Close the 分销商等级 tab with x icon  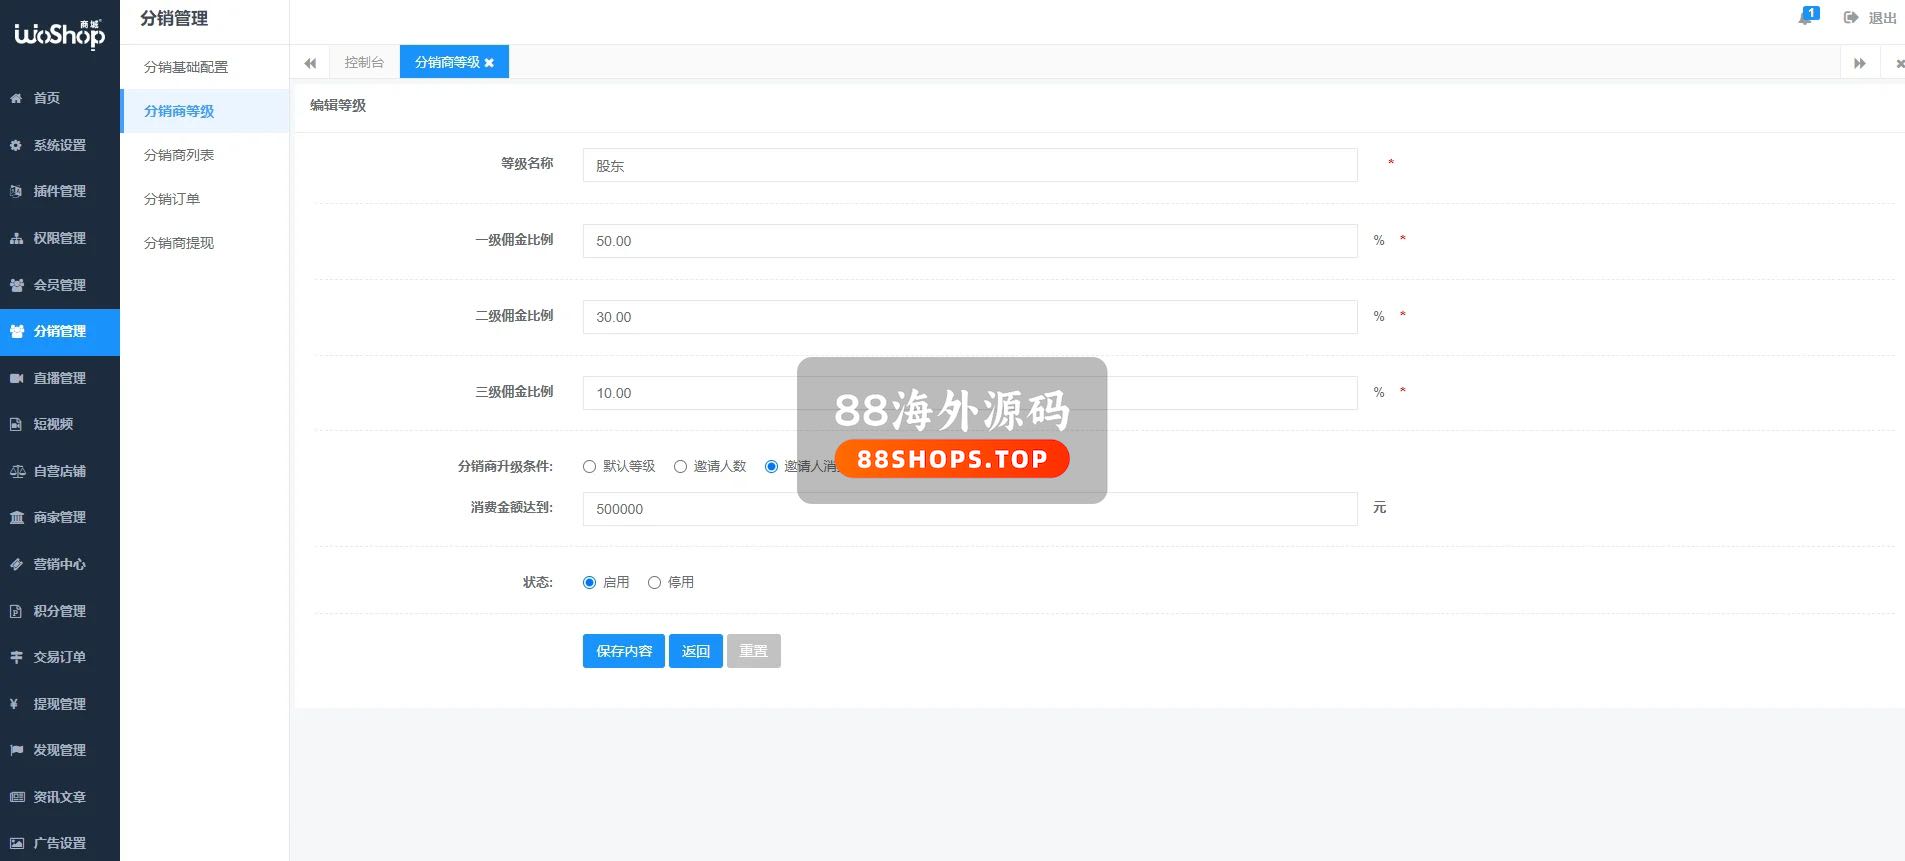[x=489, y=63]
